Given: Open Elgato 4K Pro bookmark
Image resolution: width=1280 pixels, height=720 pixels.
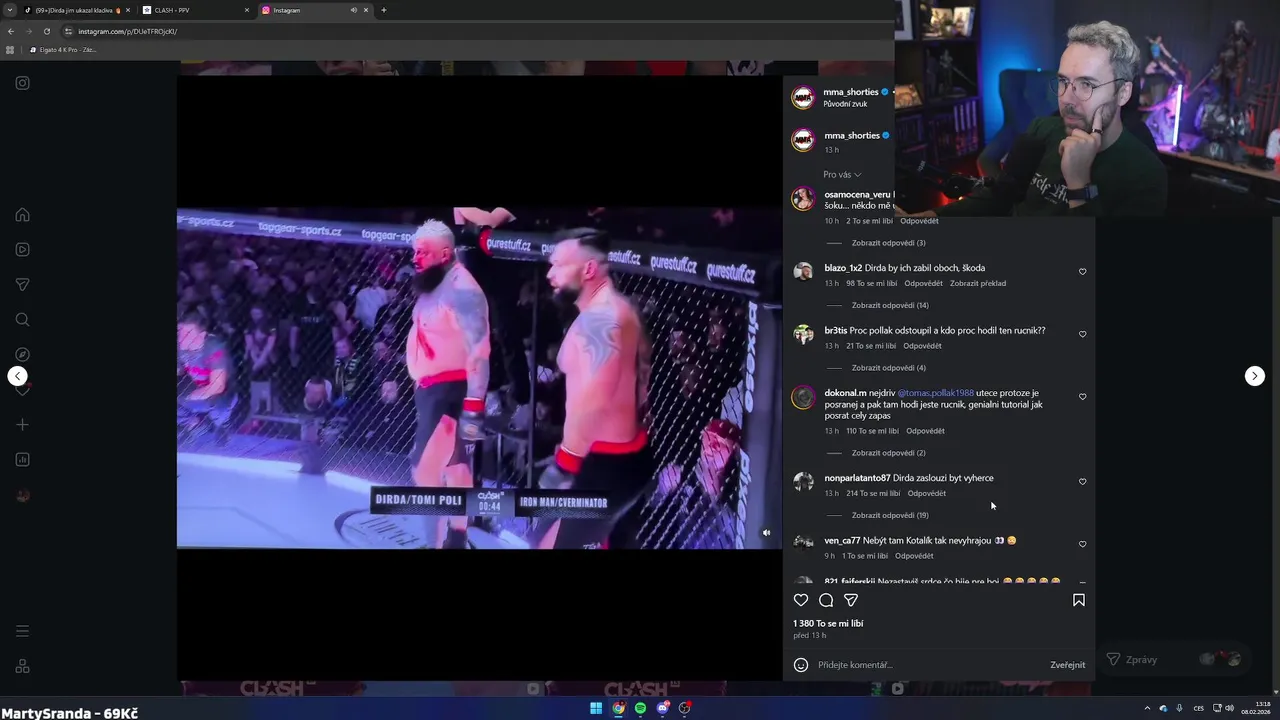Looking at the screenshot, I should pos(63,50).
